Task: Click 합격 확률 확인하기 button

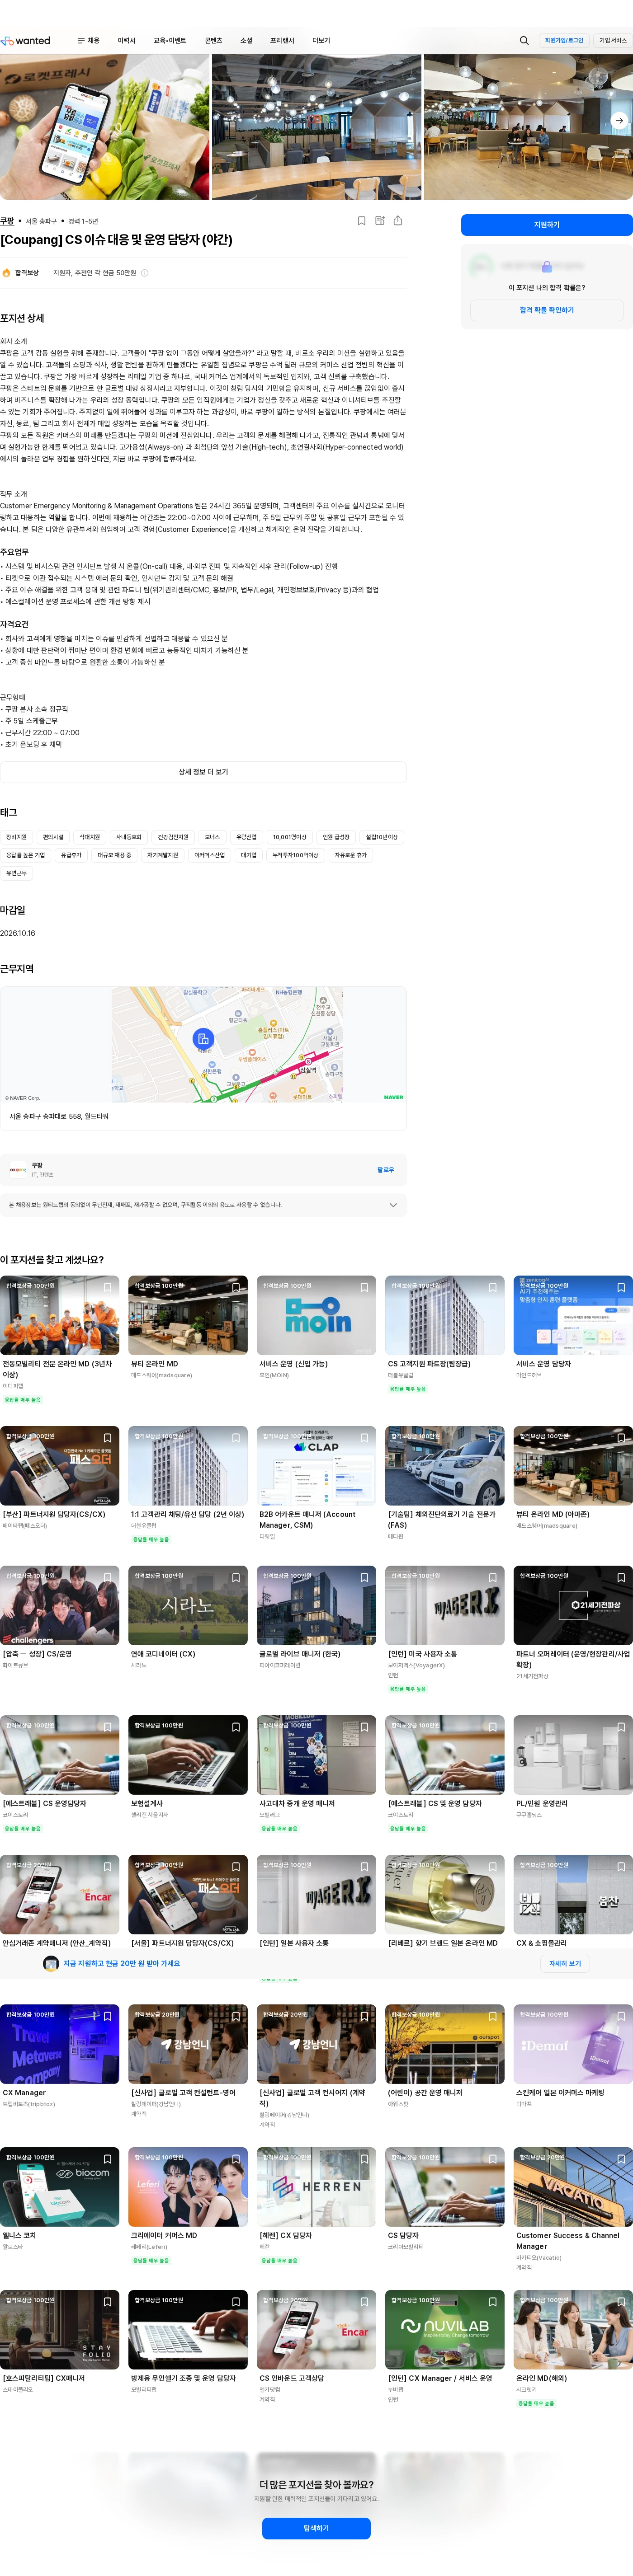Action: coord(547,310)
